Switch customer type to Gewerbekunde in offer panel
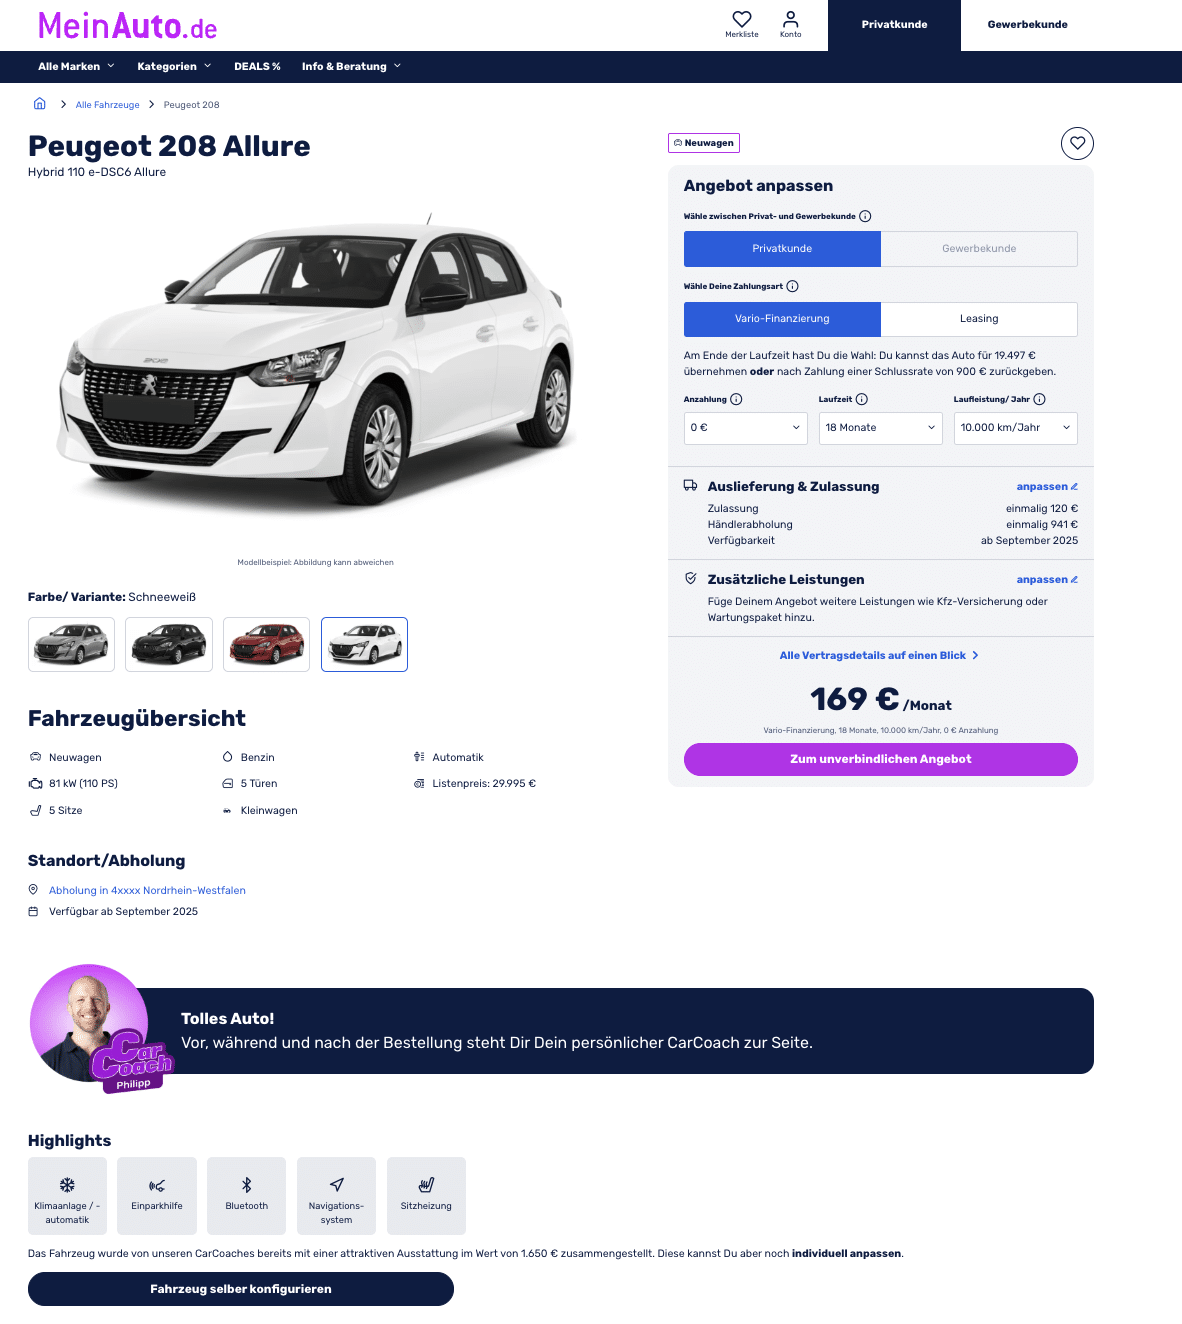This screenshot has height=1324, width=1182. point(979,249)
